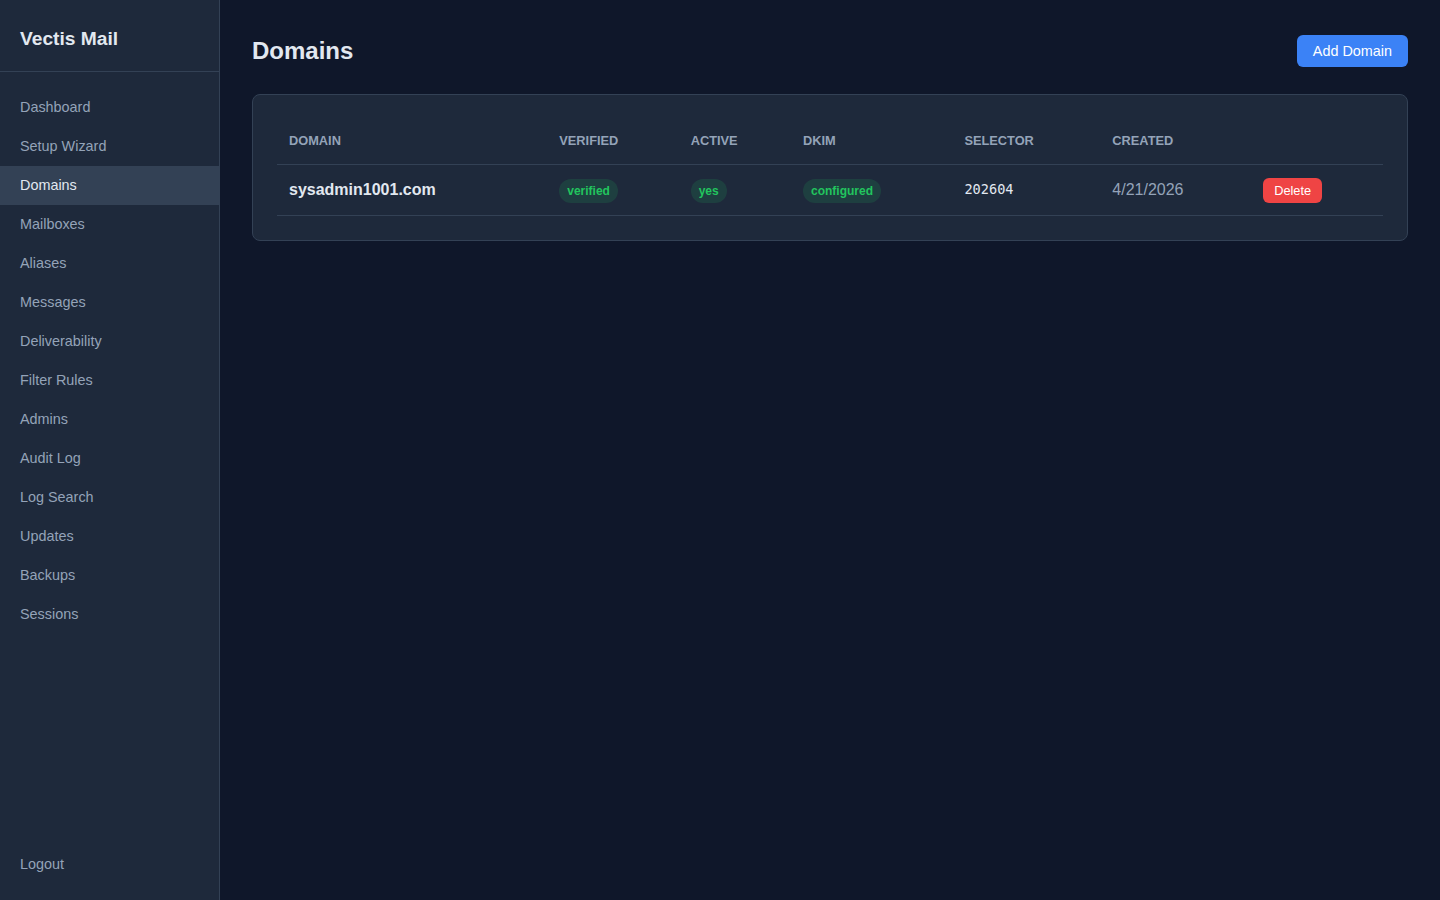1440x900 pixels.
Task: Delete the sysadmin1001.com domain
Action: tap(1292, 191)
